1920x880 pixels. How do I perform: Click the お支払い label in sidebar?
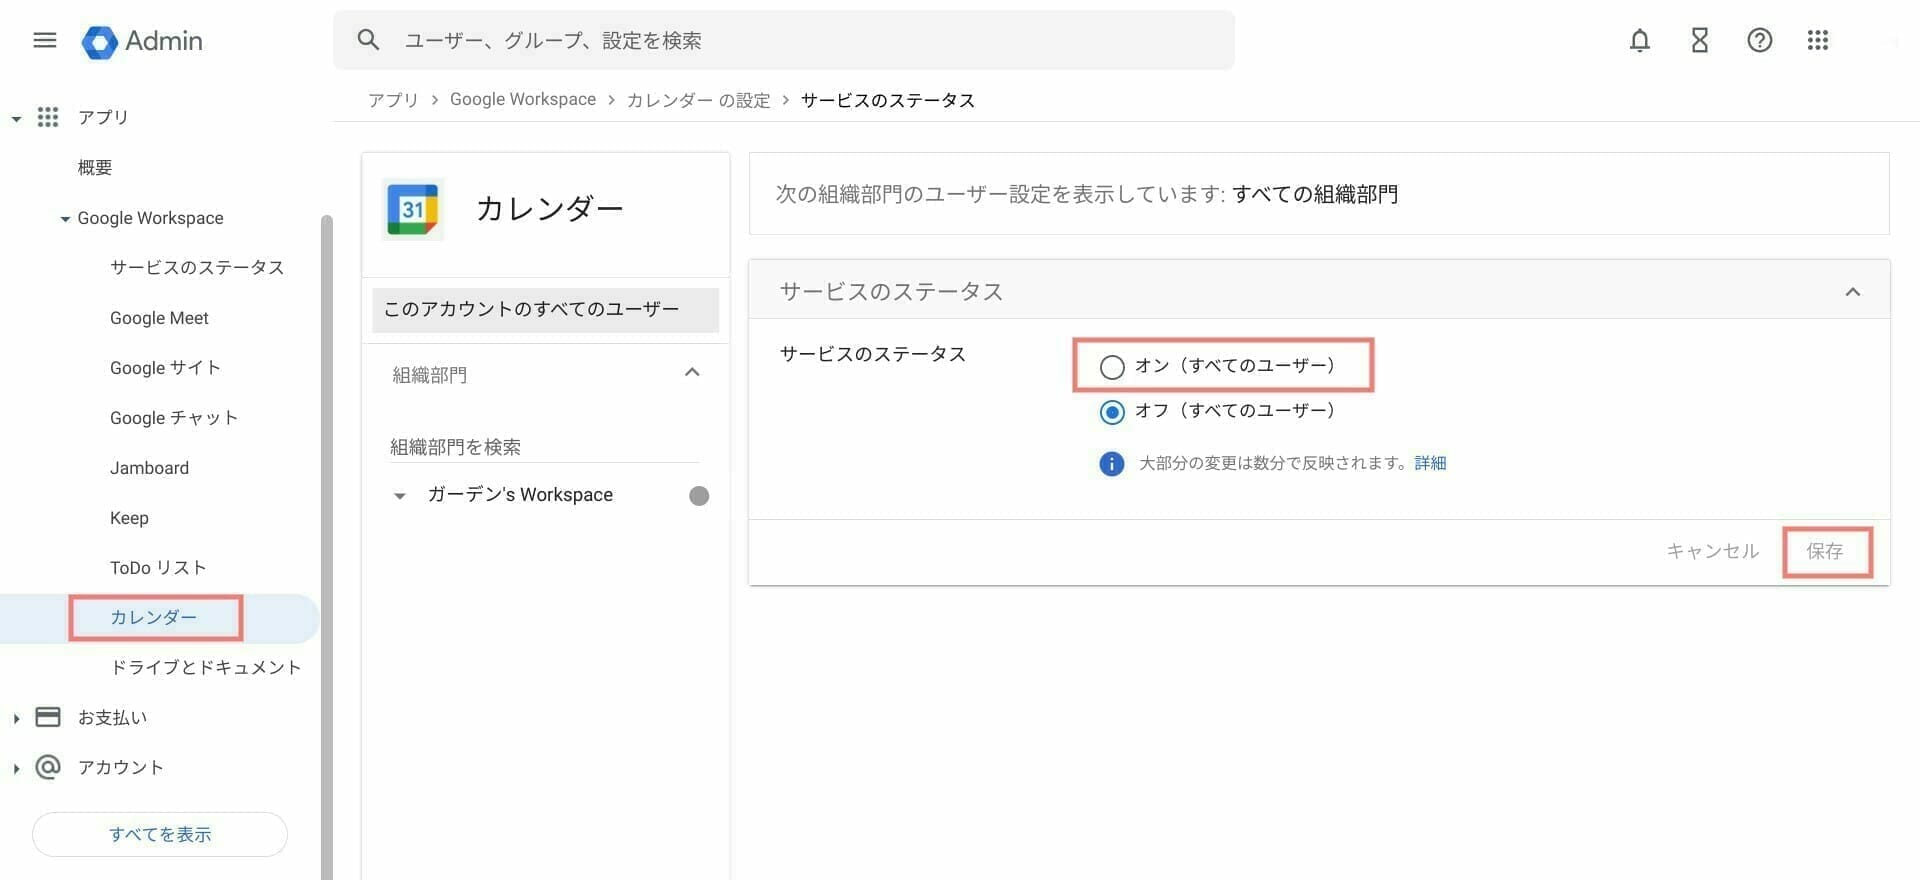pyautogui.click(x=112, y=717)
